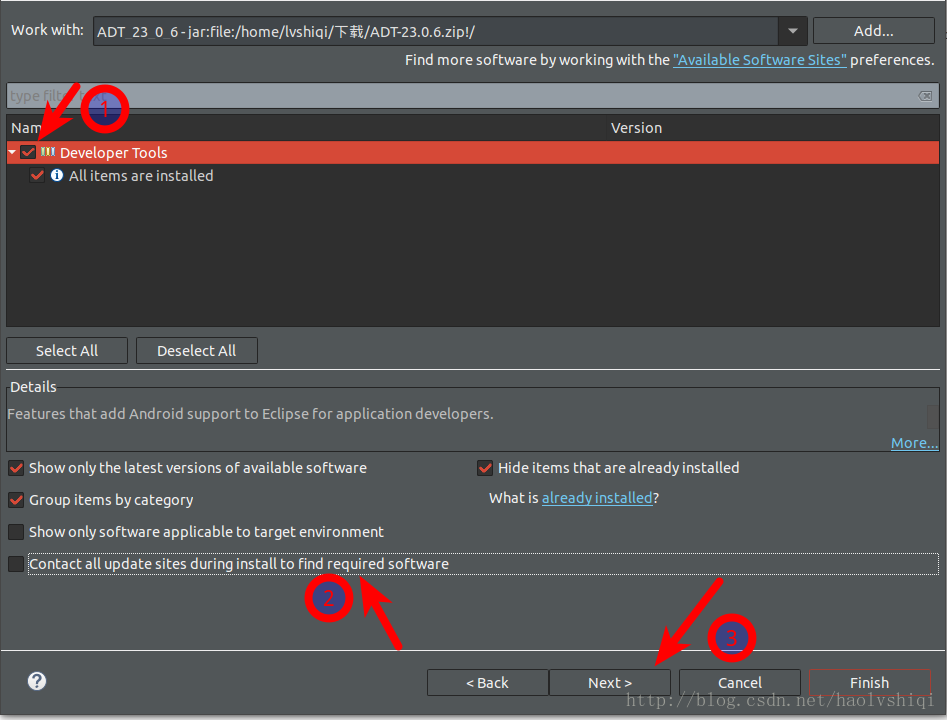947x720 pixels.
Task: Click the Finish button
Action: point(870,683)
